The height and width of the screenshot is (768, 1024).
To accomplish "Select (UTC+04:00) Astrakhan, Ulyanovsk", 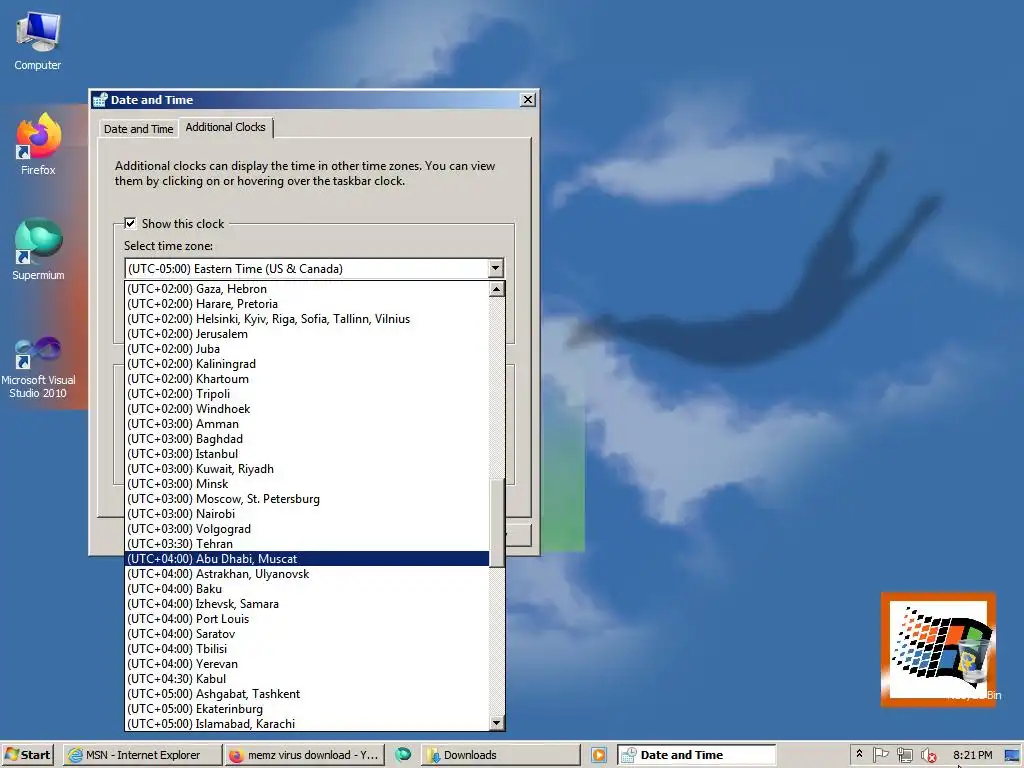I will (x=306, y=574).
